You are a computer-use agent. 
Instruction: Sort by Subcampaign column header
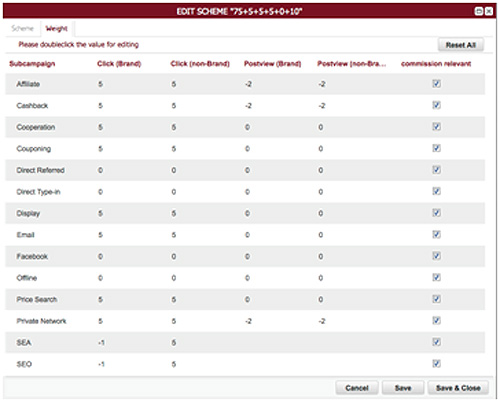pyautogui.click(x=32, y=64)
